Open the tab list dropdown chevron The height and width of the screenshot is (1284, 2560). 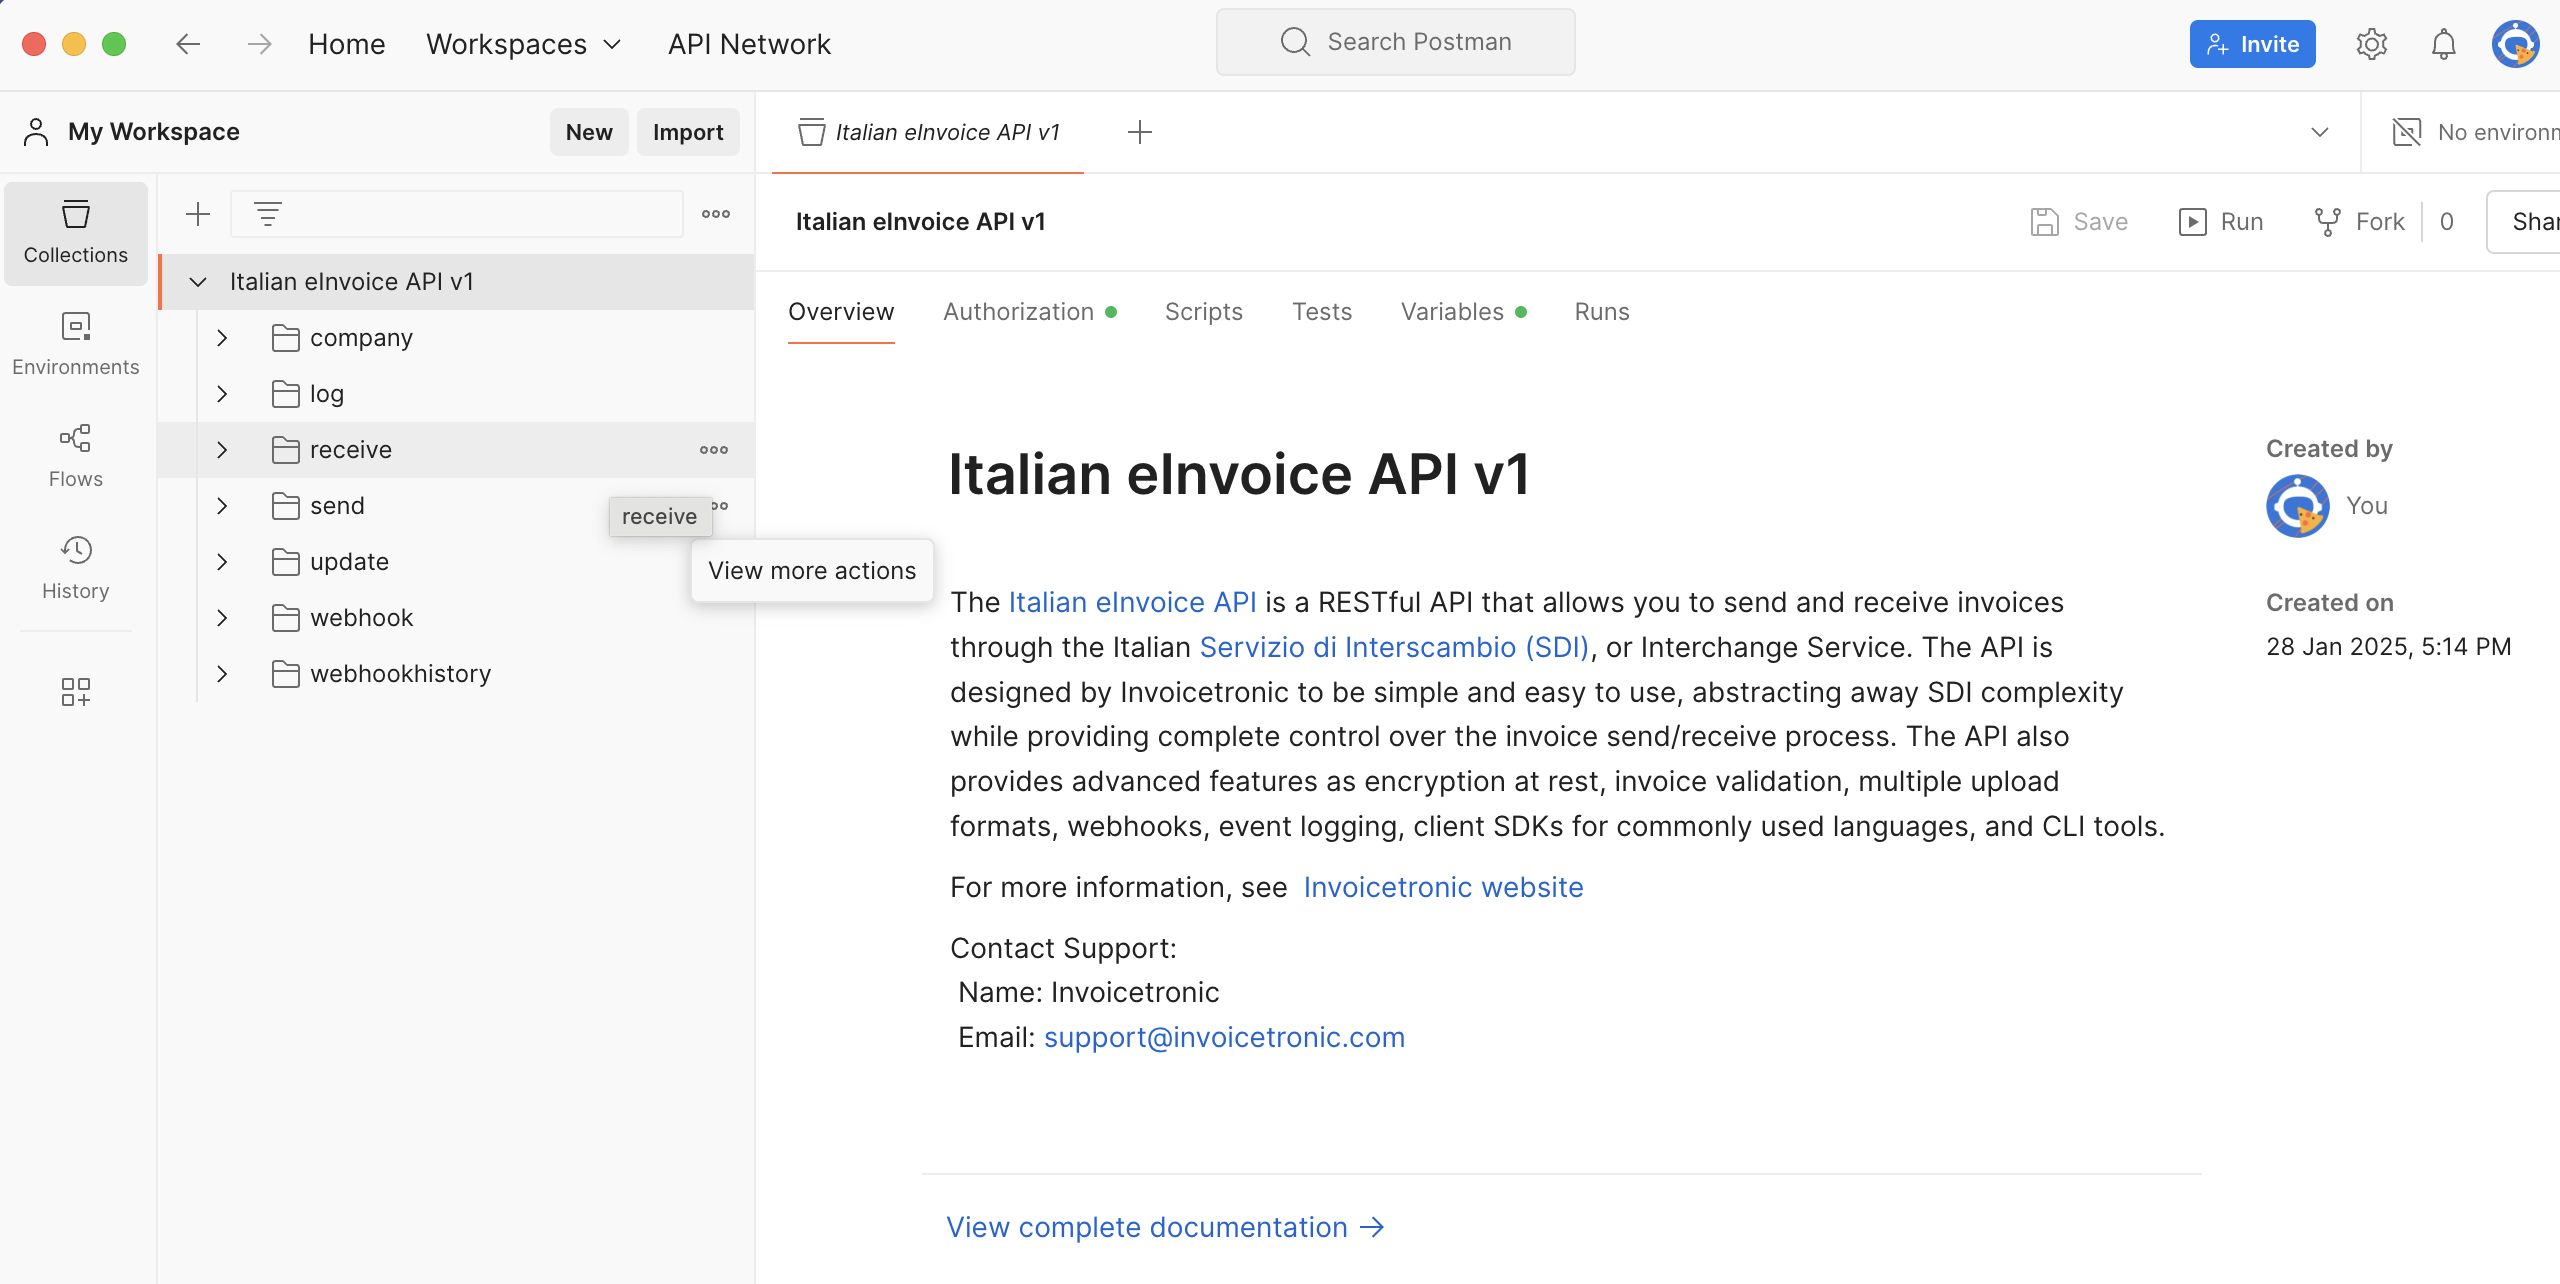pyautogui.click(x=2320, y=132)
